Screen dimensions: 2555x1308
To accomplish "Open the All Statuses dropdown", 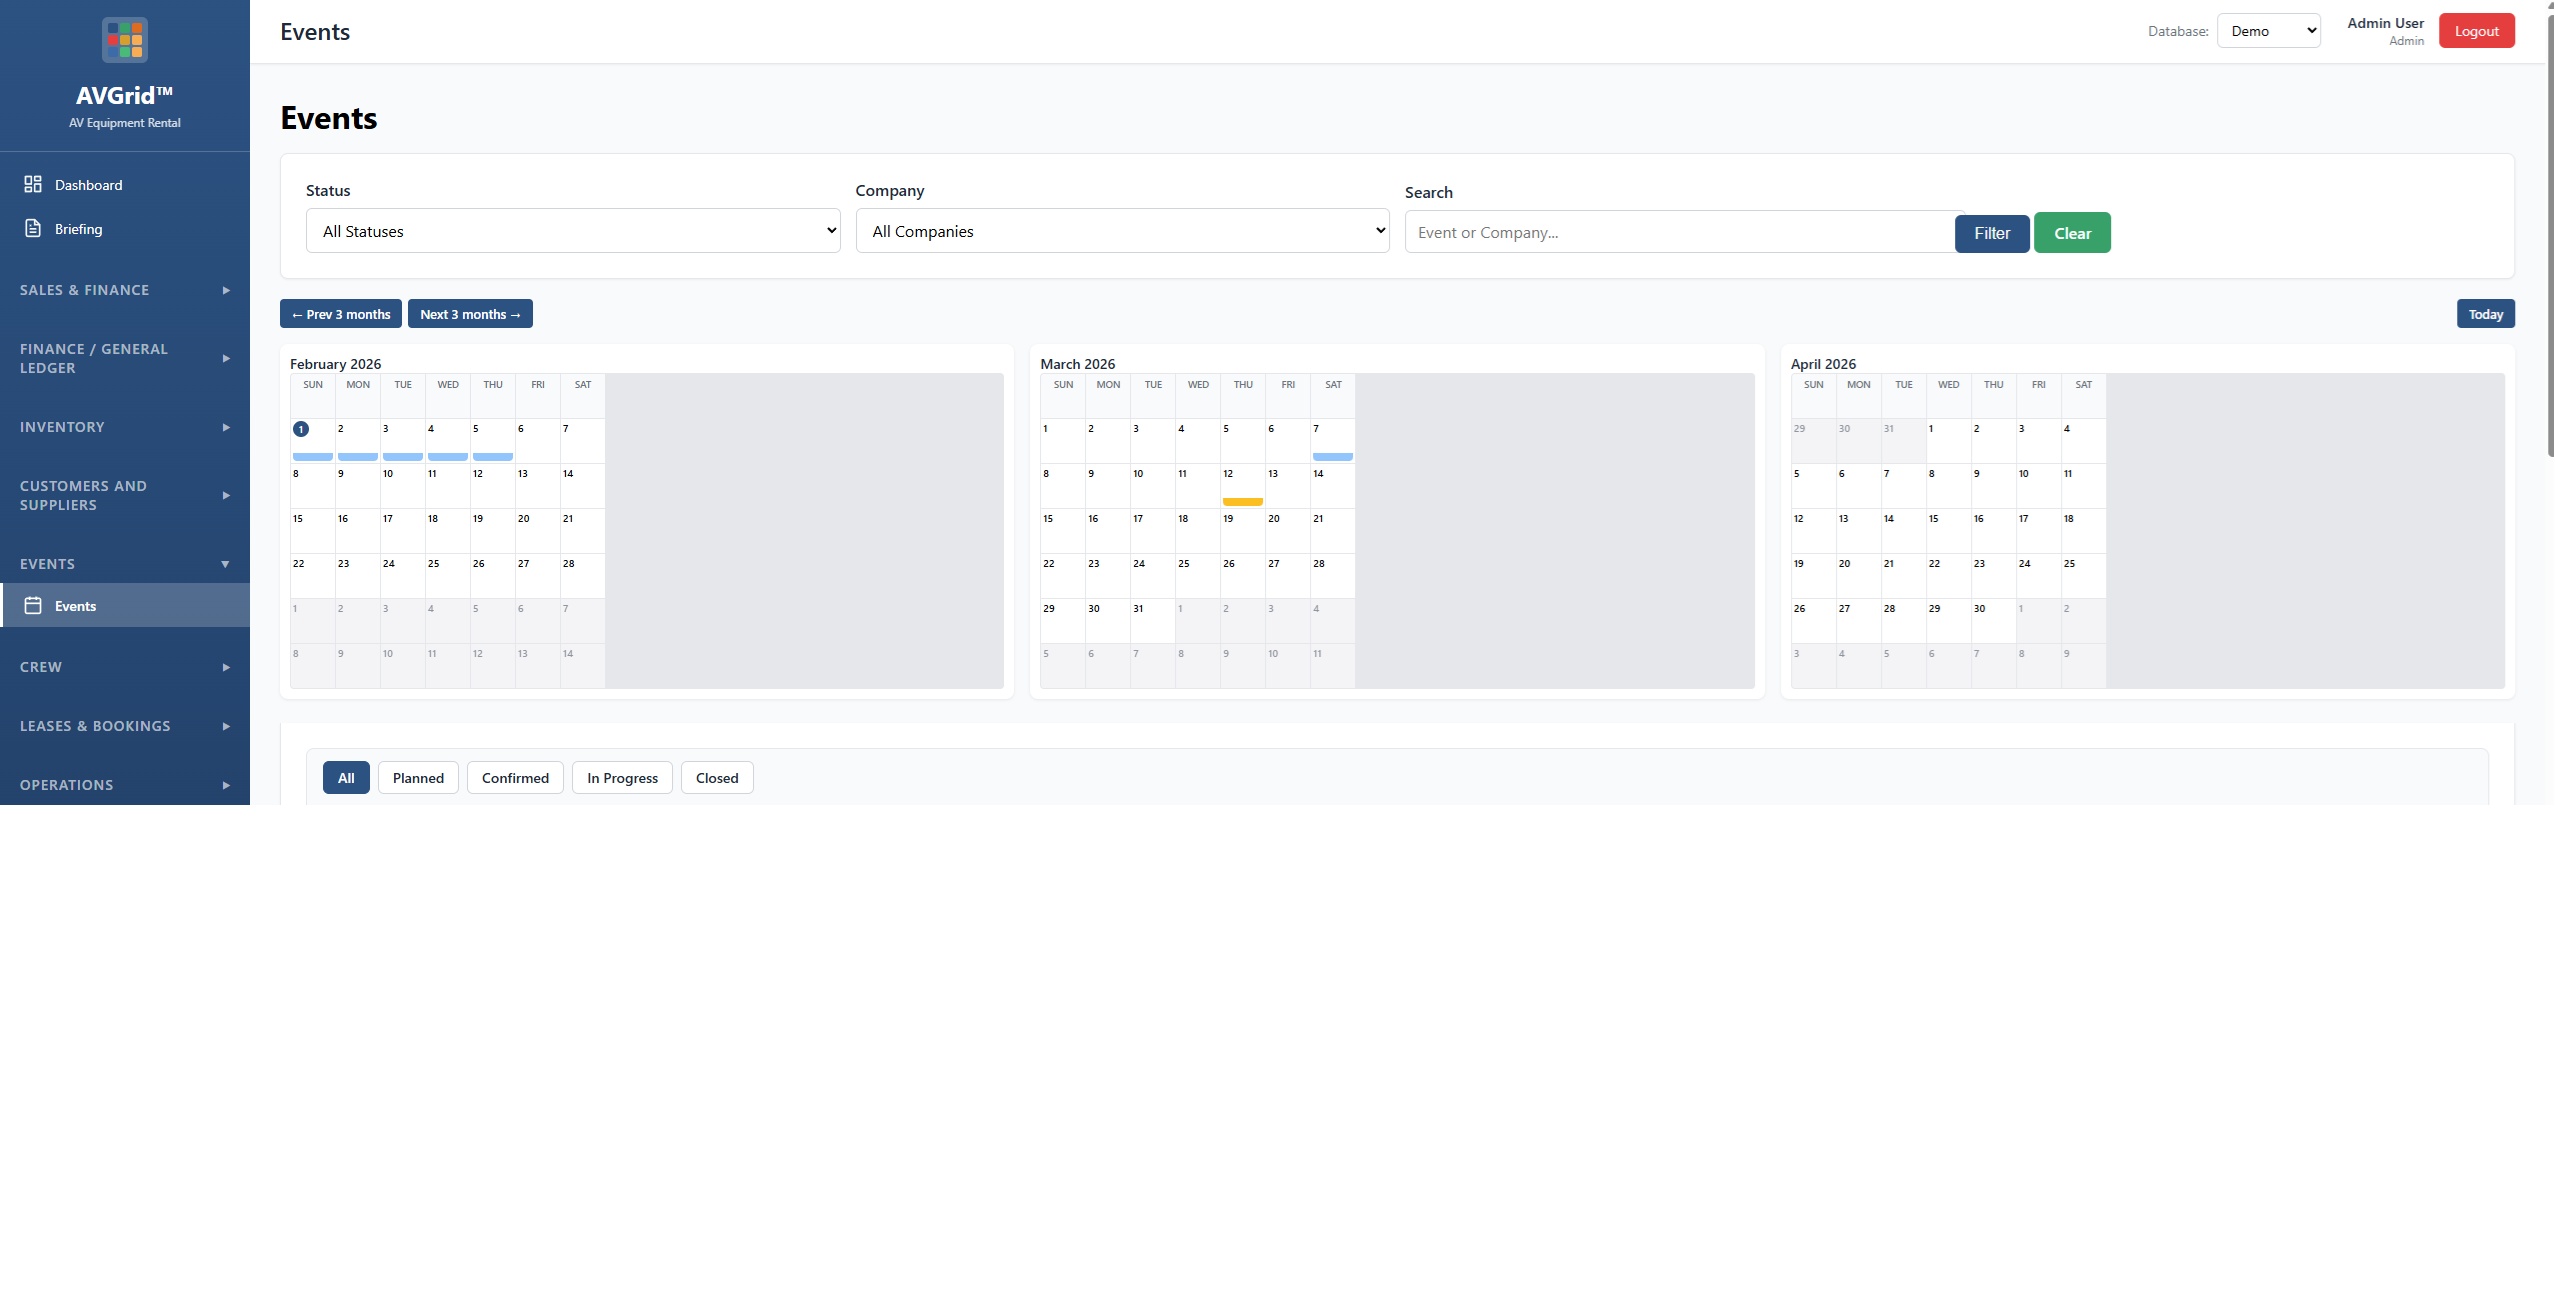I will 573,231.
